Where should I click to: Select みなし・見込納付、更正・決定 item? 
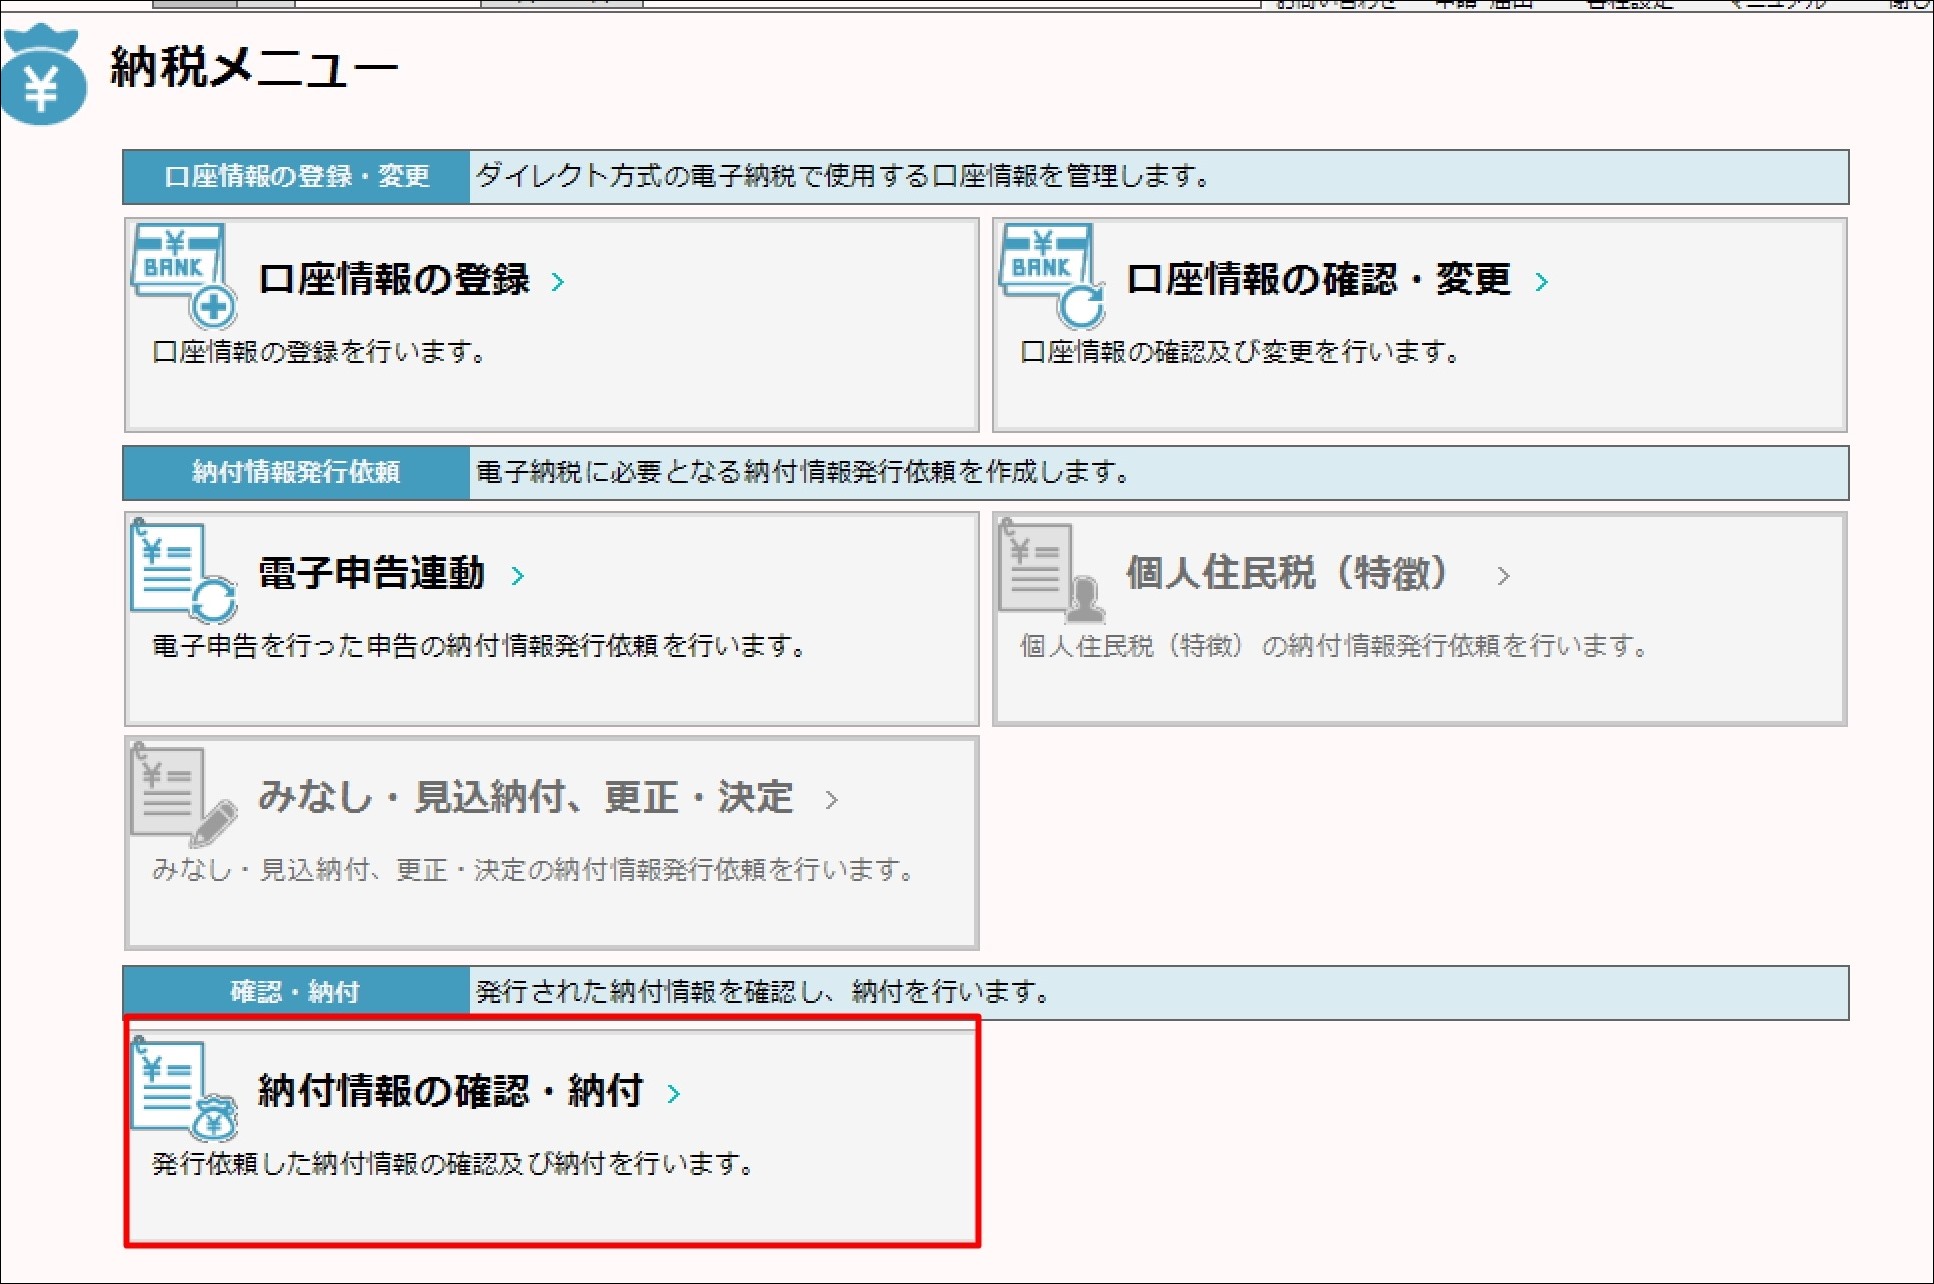(x=525, y=797)
